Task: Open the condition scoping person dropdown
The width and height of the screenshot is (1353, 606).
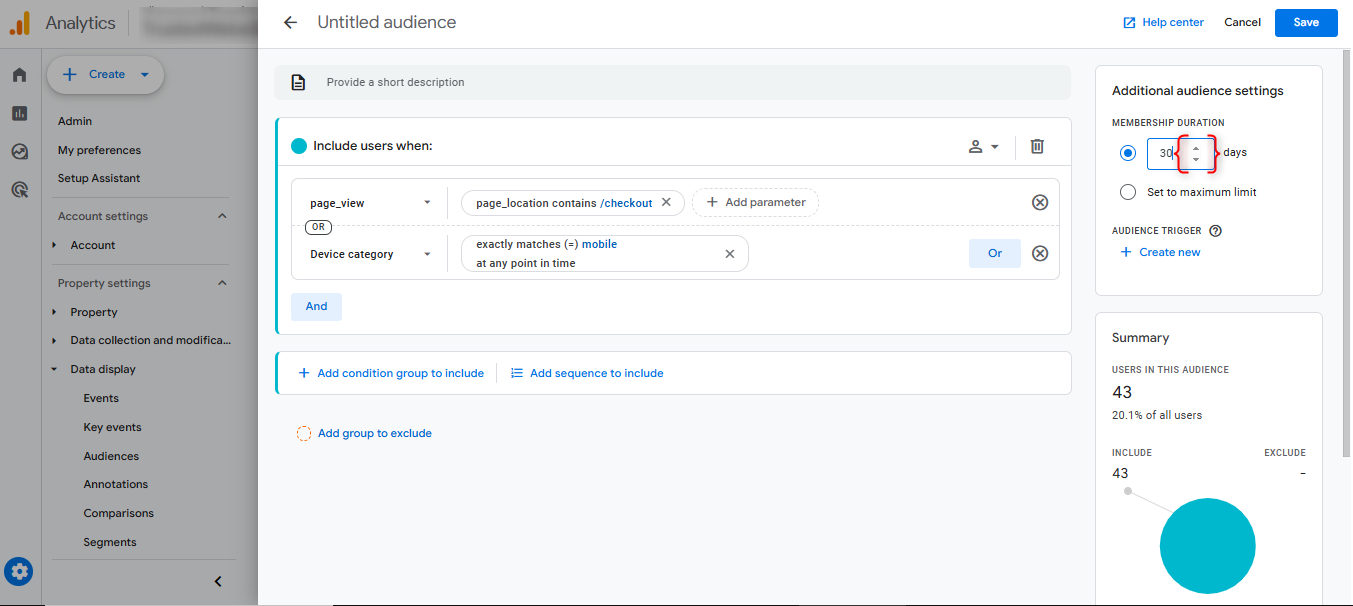Action: pos(983,146)
